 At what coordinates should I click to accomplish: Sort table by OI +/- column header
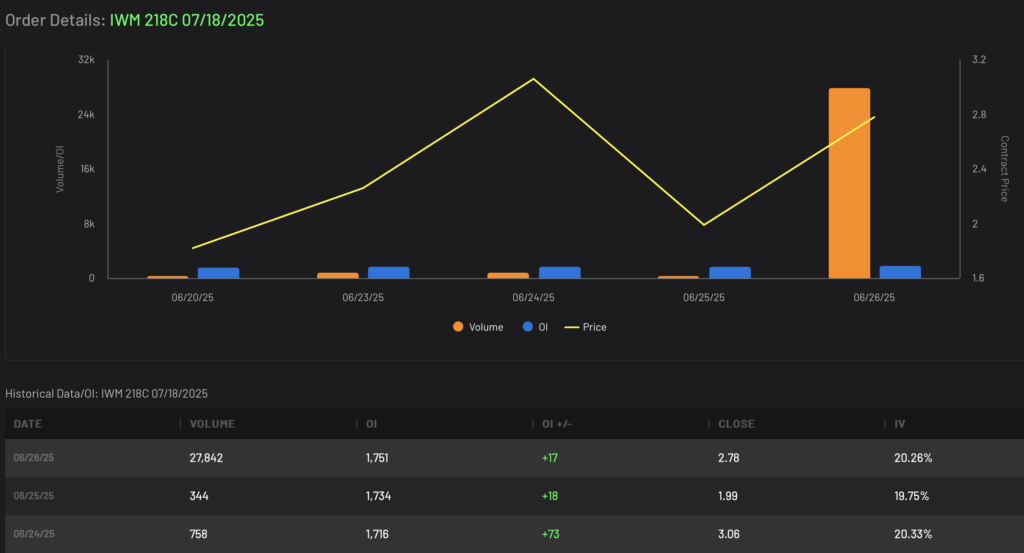coord(557,424)
